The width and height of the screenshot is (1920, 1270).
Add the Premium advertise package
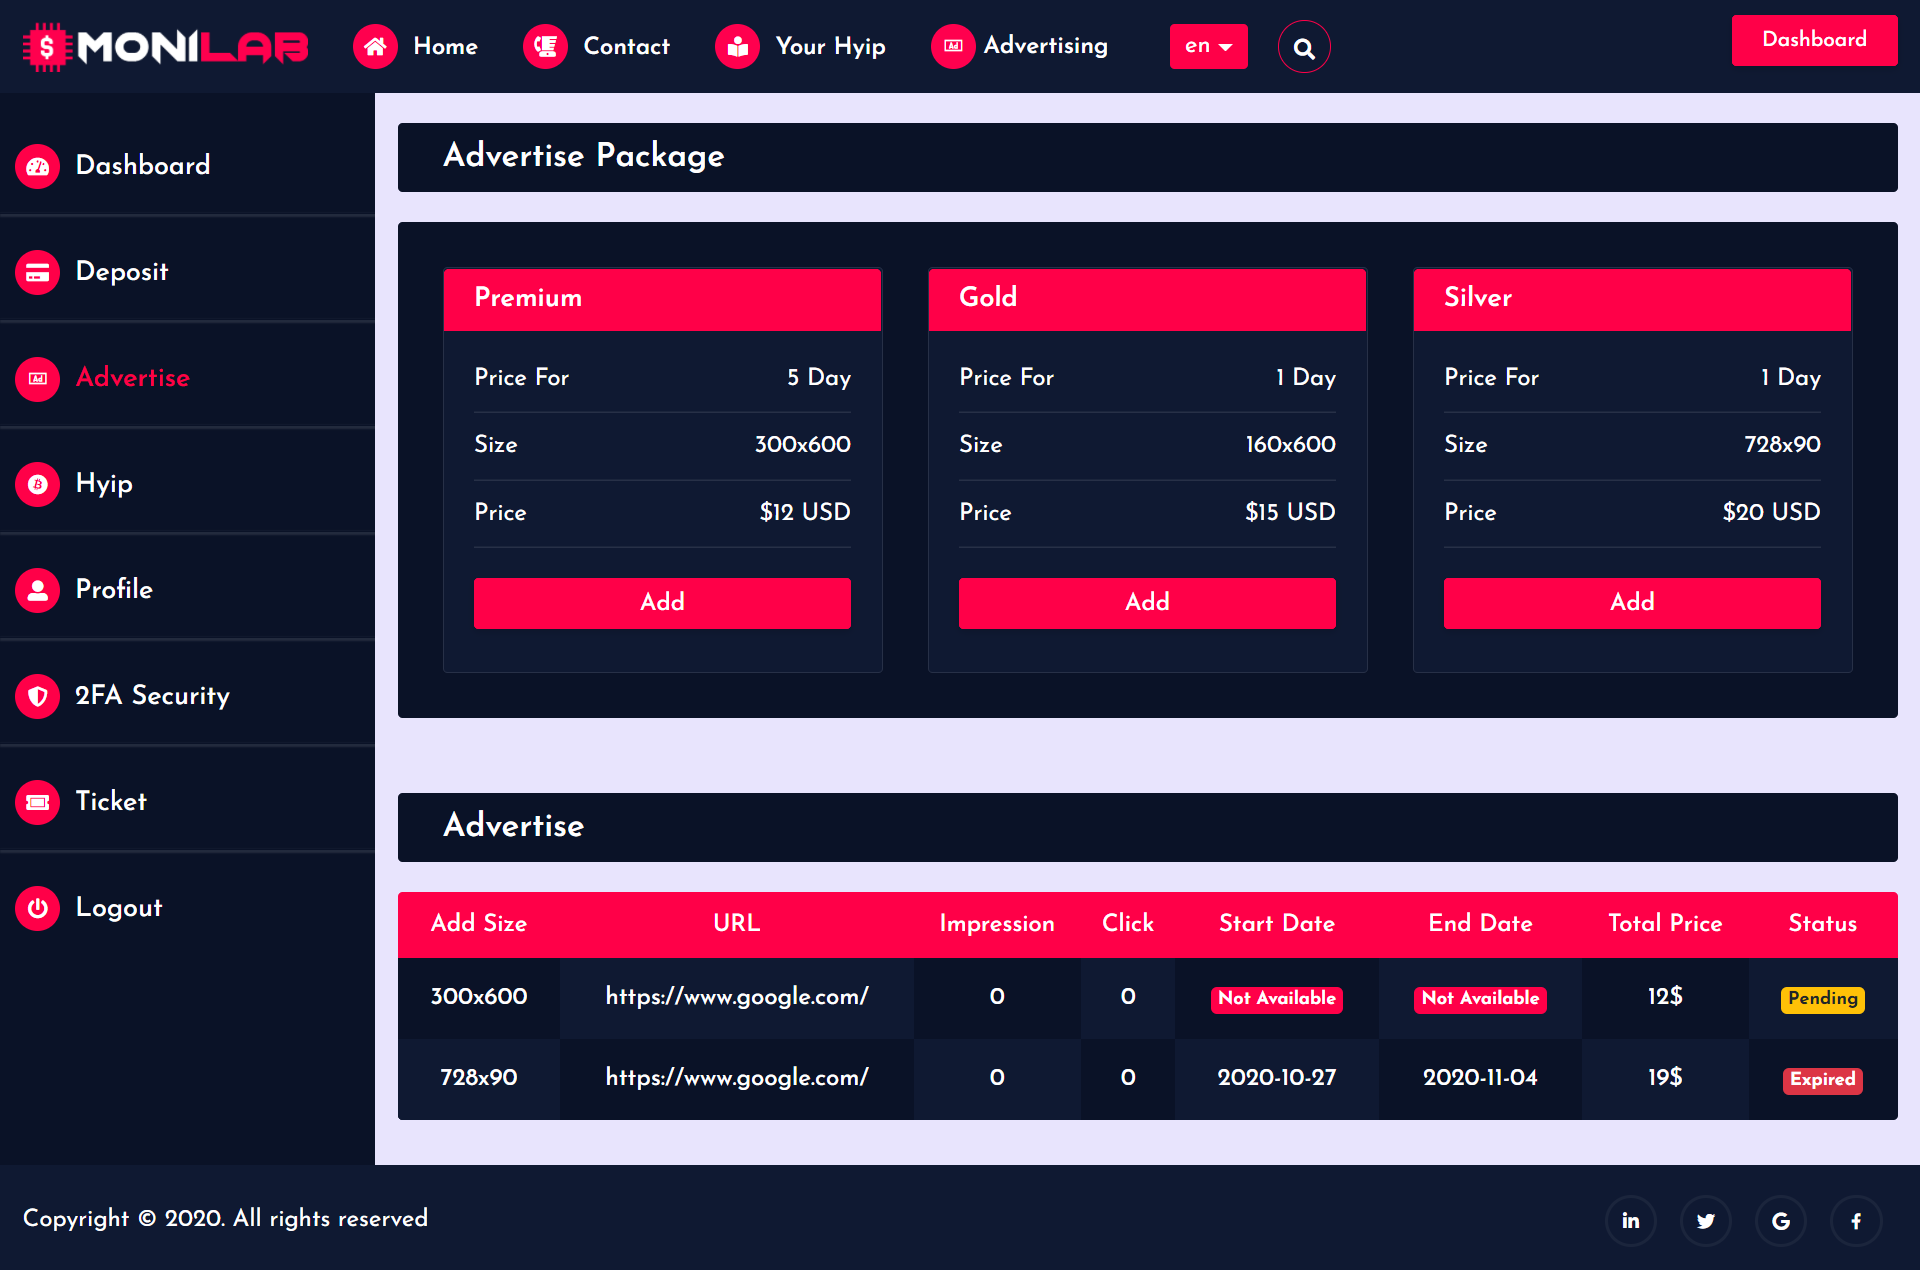[x=662, y=603]
